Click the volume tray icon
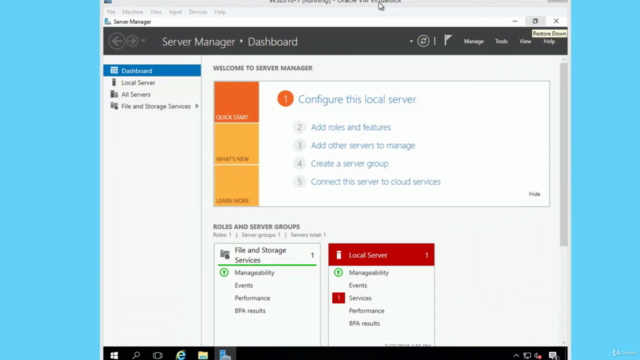 pyautogui.click(x=538, y=356)
